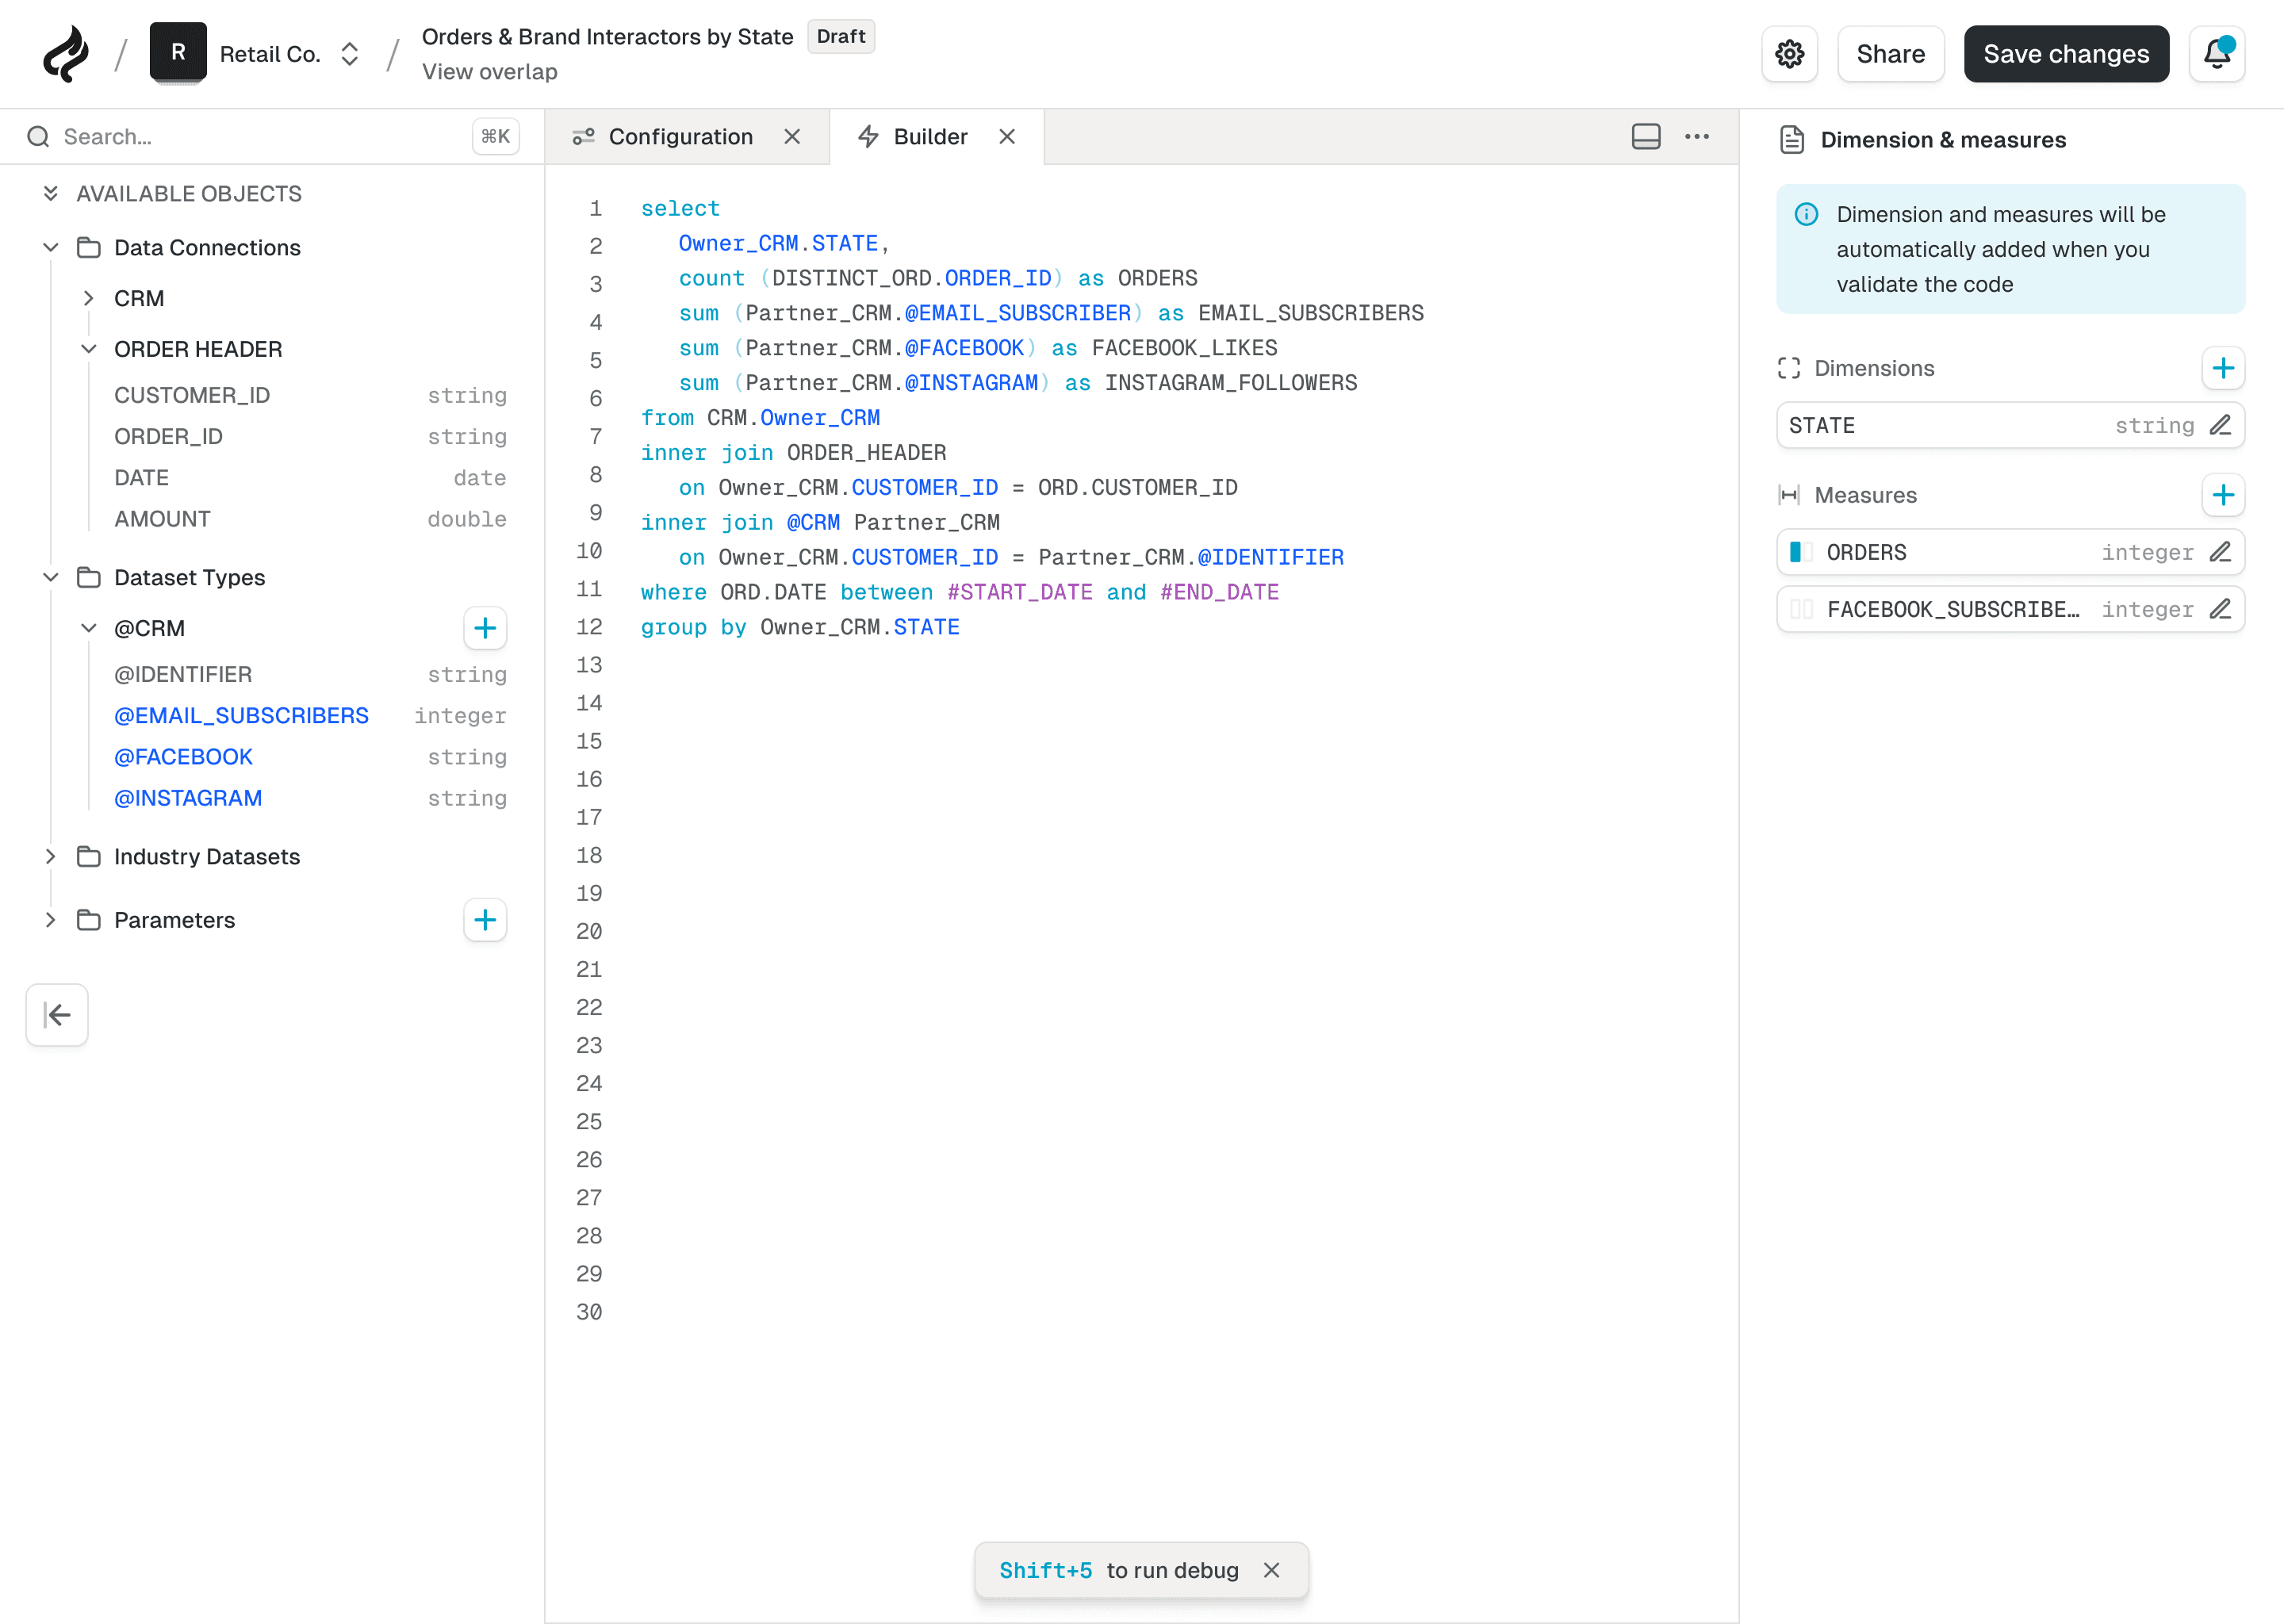Click the info icon in the notice

(1806, 214)
